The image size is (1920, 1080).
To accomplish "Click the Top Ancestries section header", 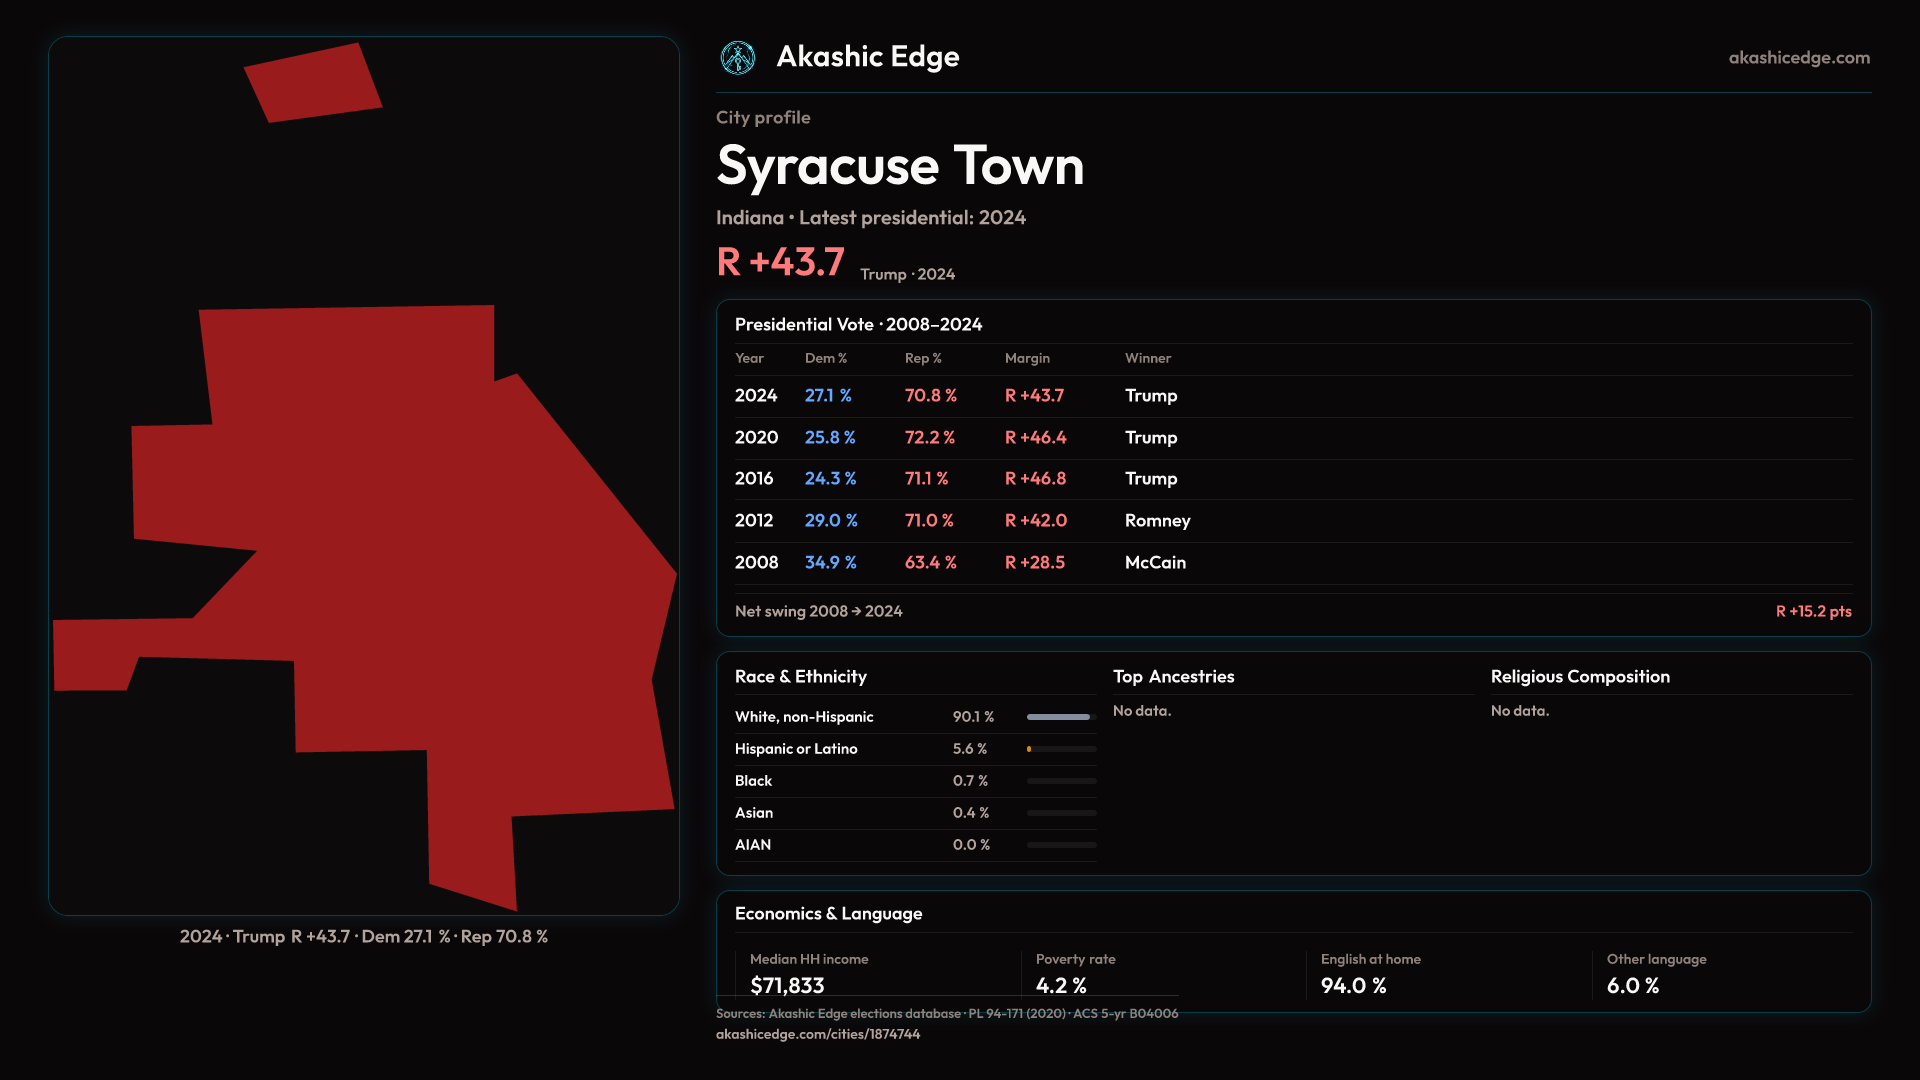I will pos(1173,677).
